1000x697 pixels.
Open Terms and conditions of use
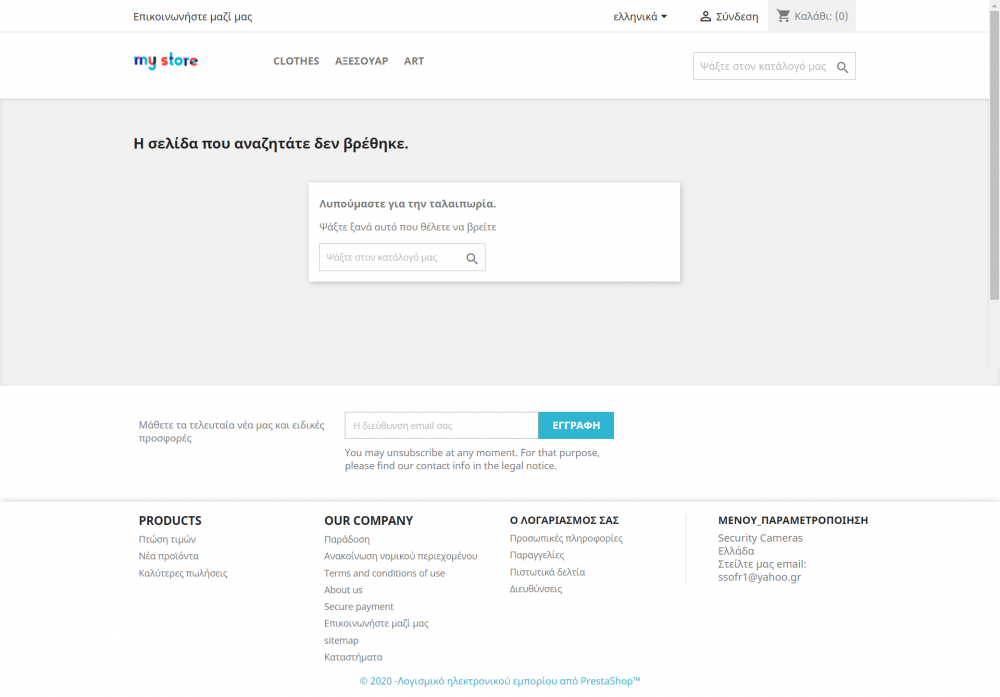tap(385, 573)
